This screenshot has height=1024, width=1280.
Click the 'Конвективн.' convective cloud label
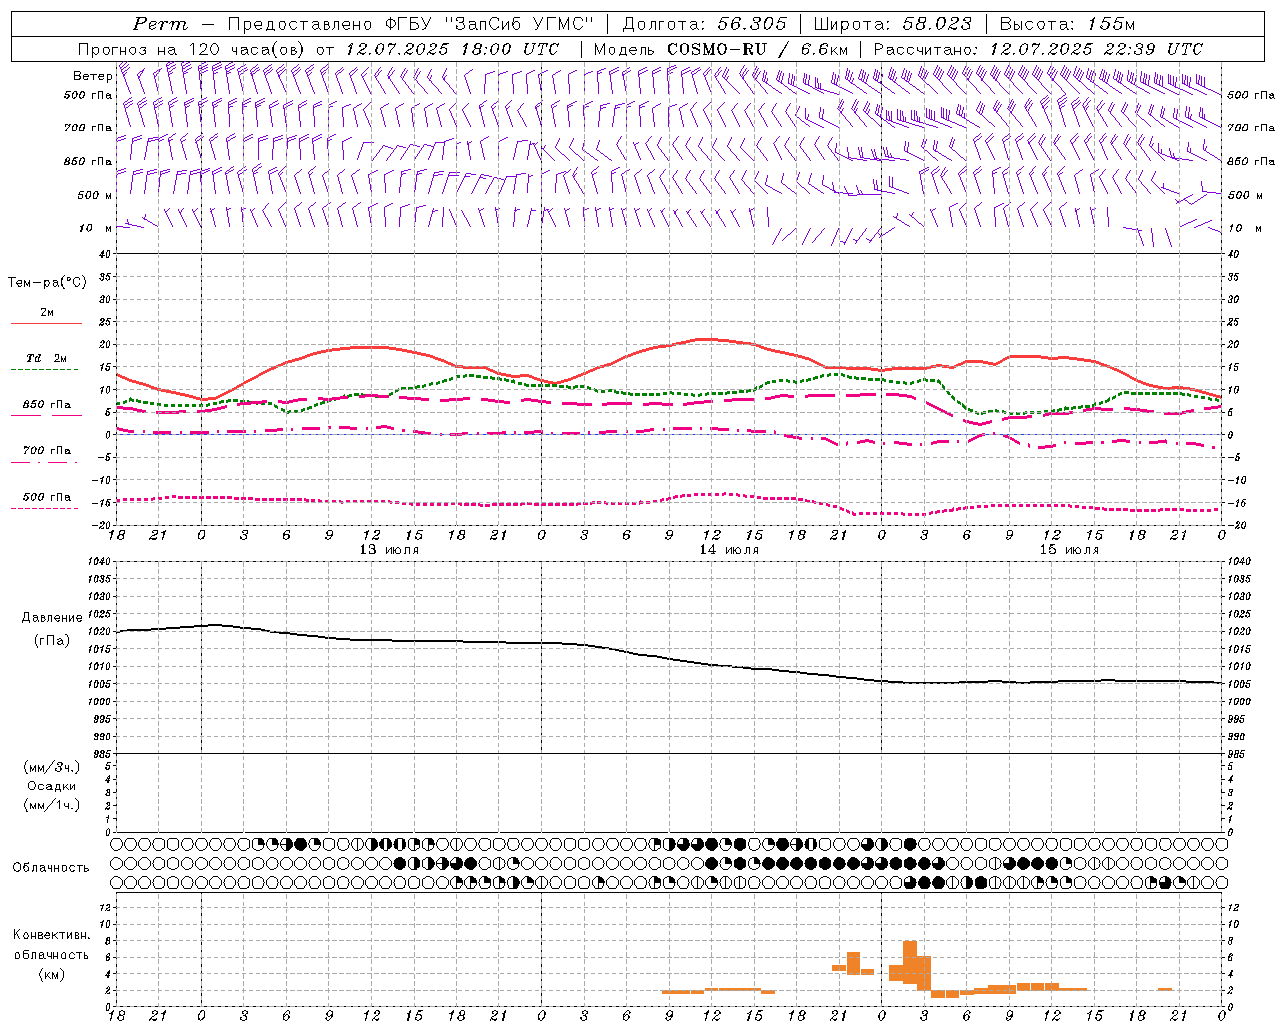51,935
